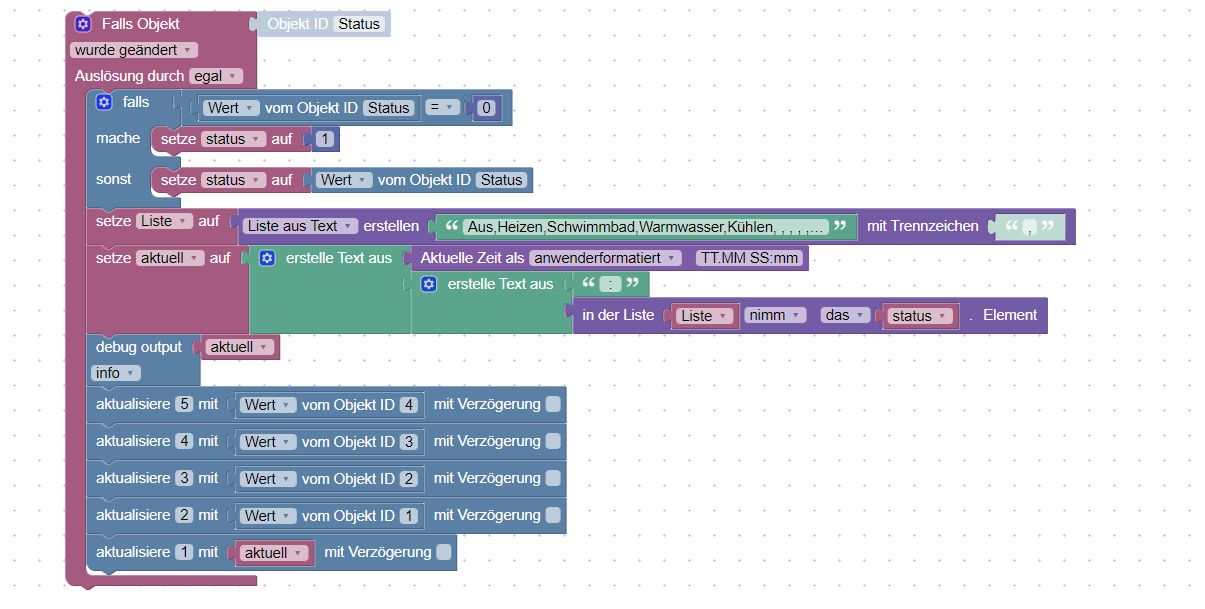Toggle delay checkbox on aktualisiere 3 row

click(x=553, y=478)
